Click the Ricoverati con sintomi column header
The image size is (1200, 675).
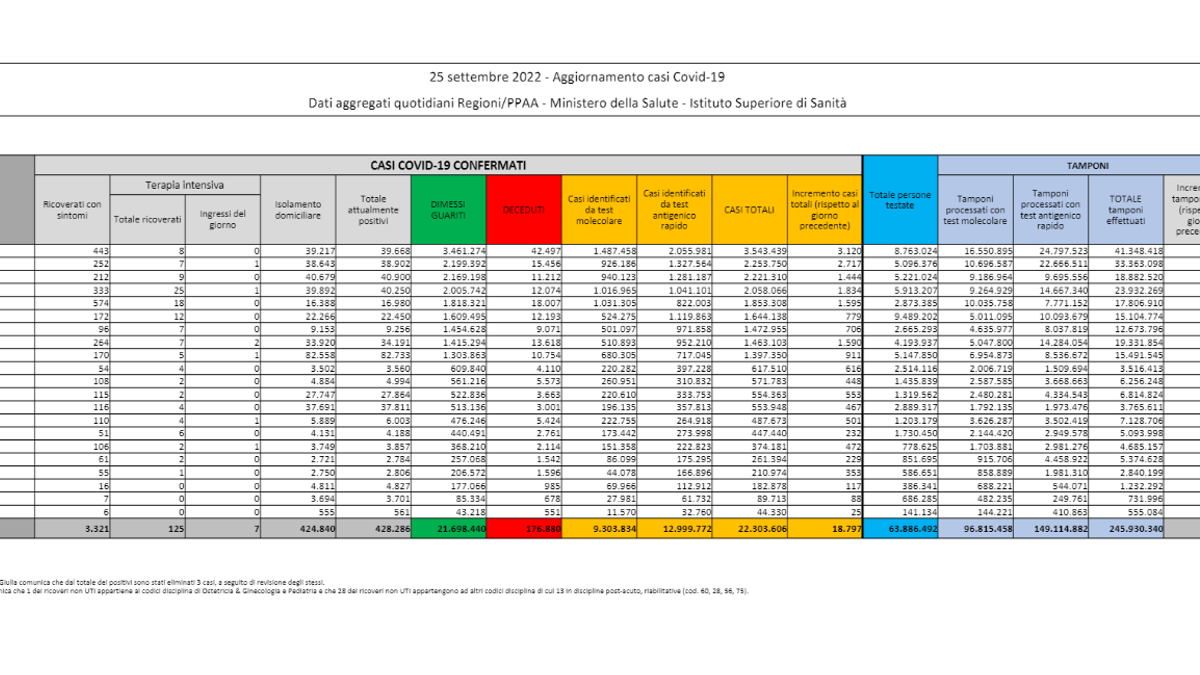(72, 209)
